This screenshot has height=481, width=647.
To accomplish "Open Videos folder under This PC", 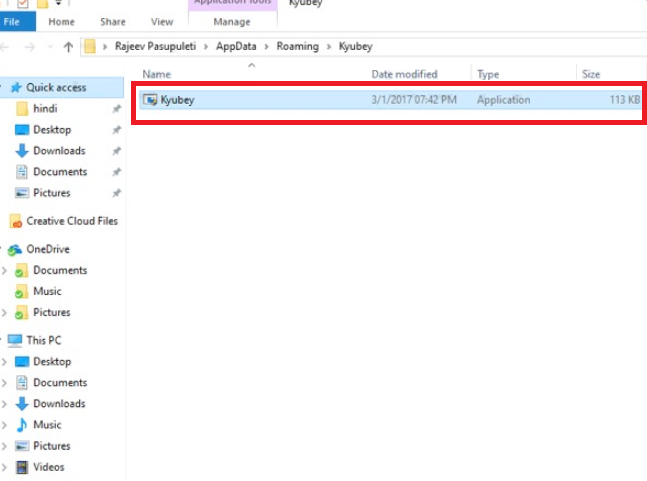I will 48,467.
